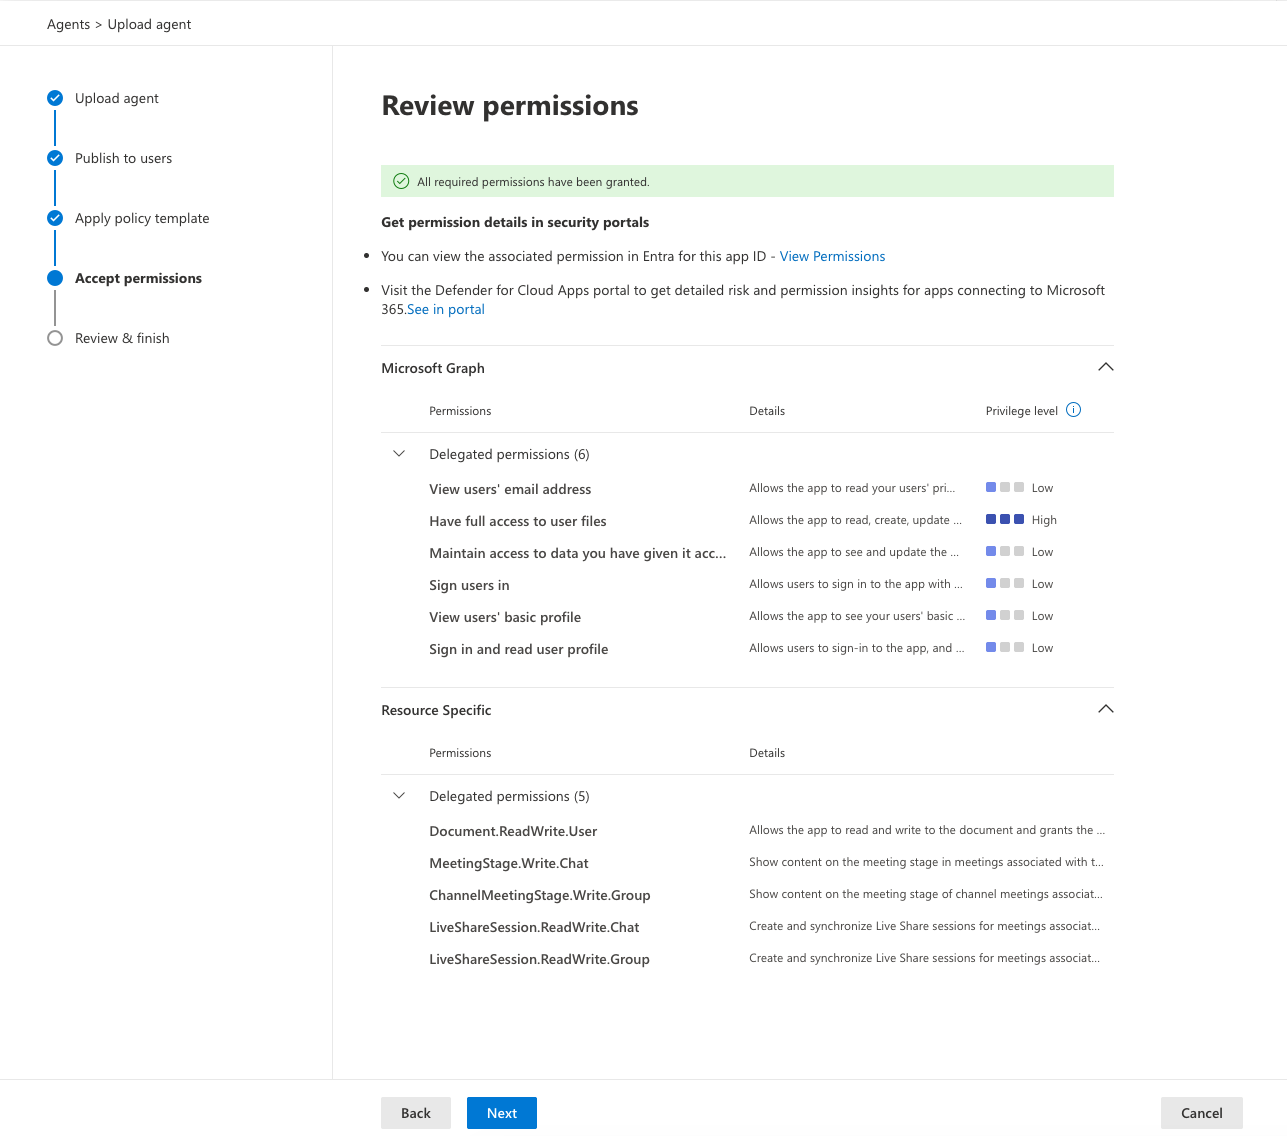The image size is (1287, 1136).
Task: Collapse Delegated permissions (5) under Resource Specific
Action: tap(399, 795)
